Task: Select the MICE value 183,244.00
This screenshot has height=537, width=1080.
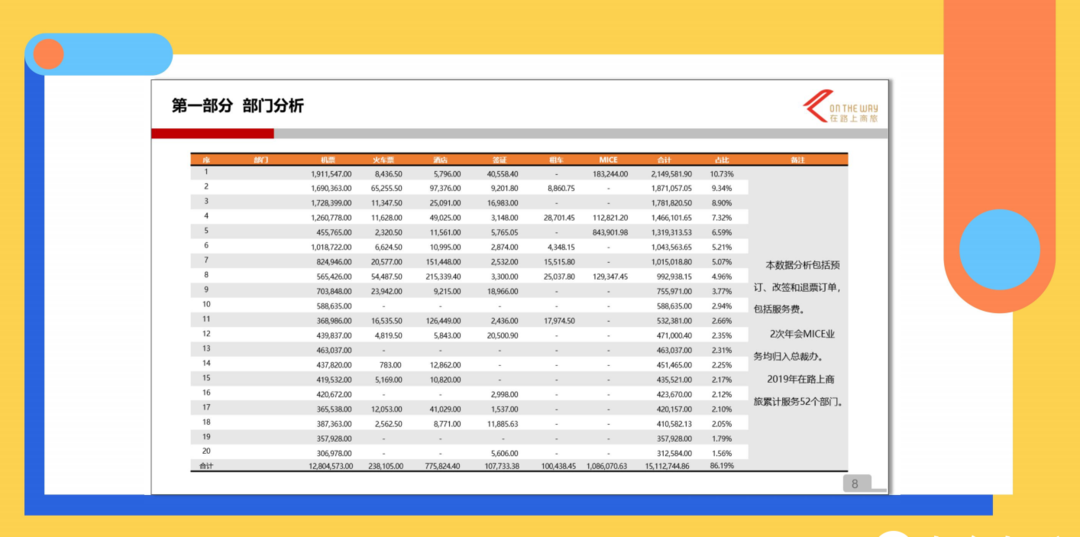Action: pyautogui.click(x=610, y=174)
